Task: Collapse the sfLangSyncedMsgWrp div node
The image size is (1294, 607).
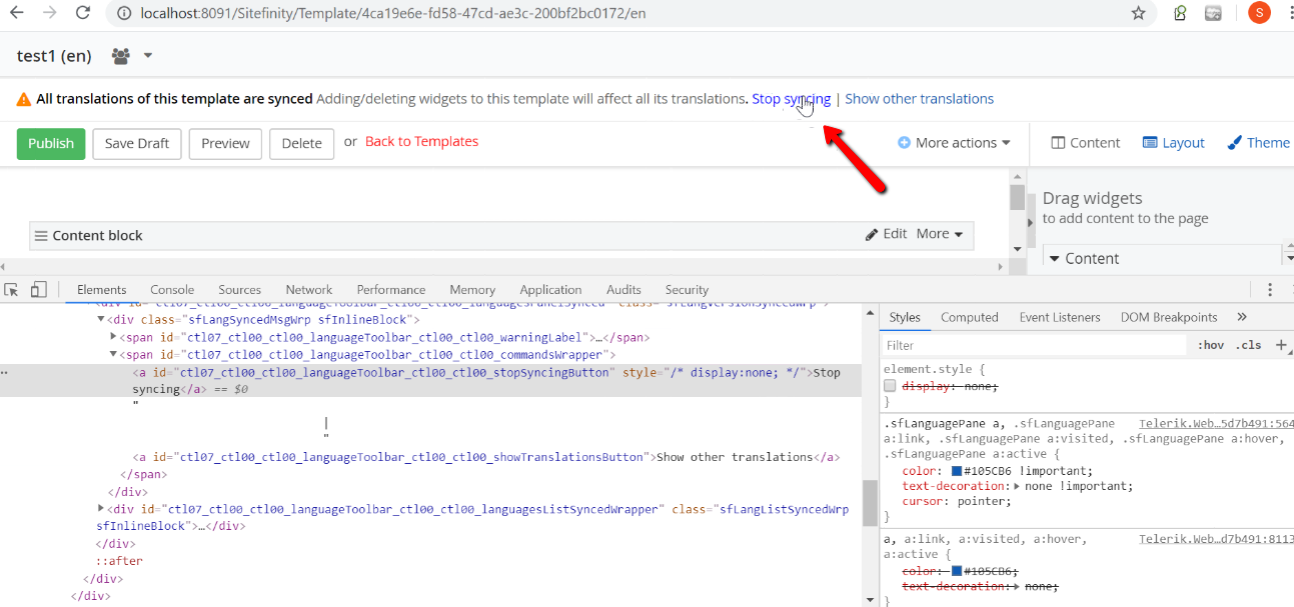Action: (101, 320)
